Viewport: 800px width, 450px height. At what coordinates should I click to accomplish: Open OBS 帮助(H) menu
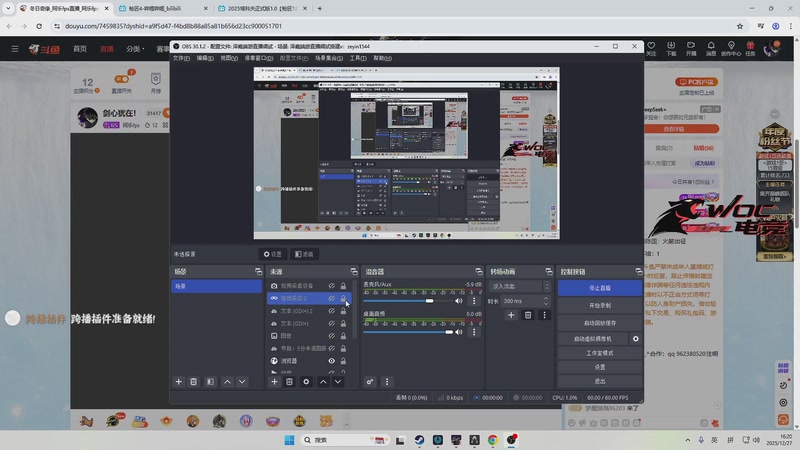tap(383, 58)
